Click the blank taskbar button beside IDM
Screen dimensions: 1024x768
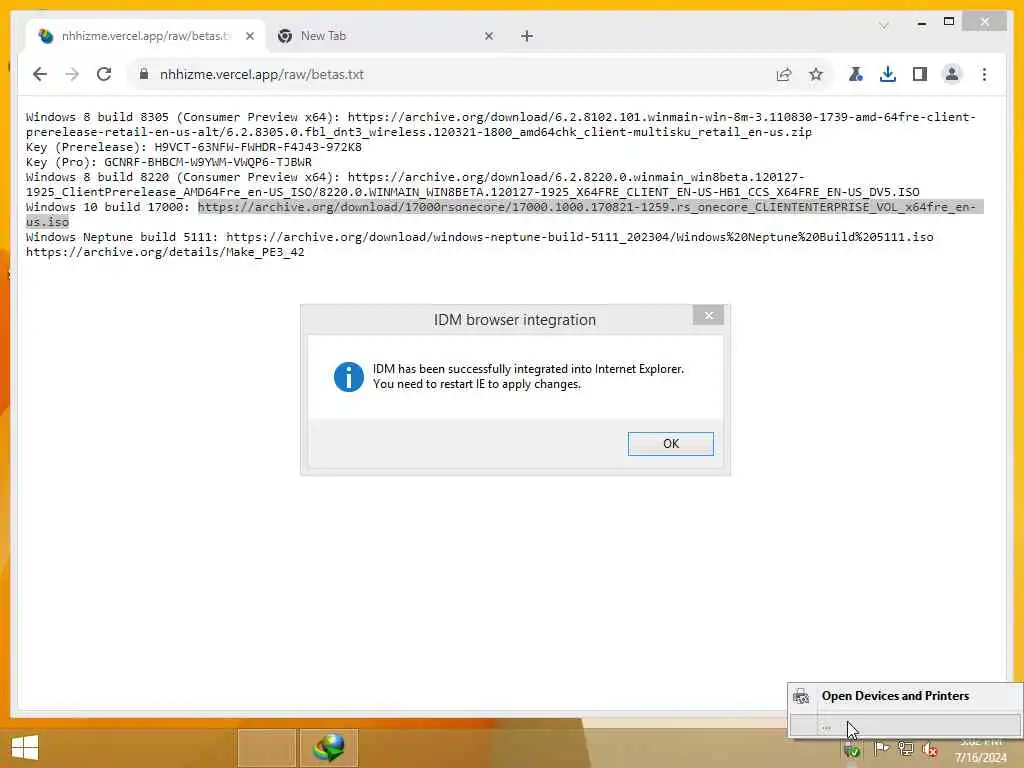(x=267, y=748)
